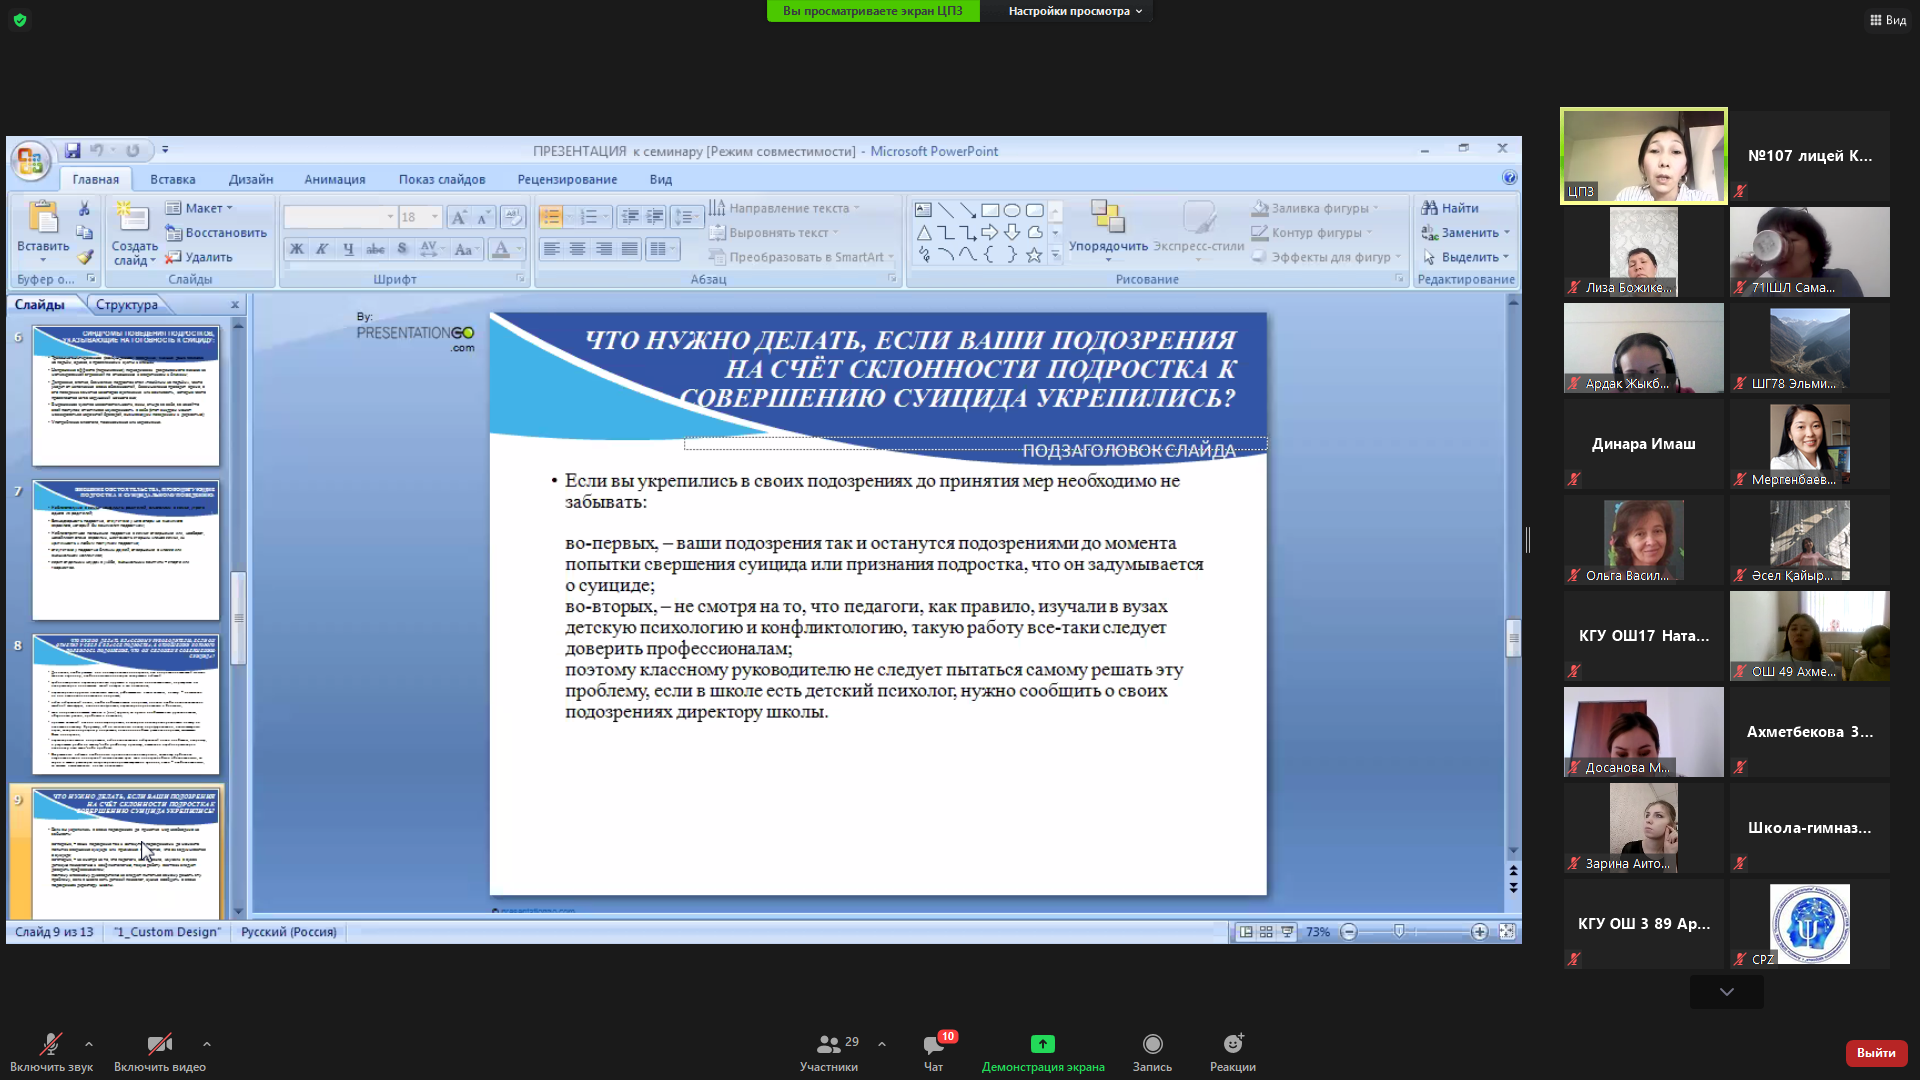Open the Participants list icon
The image size is (1920, 1080).
[828, 1045]
